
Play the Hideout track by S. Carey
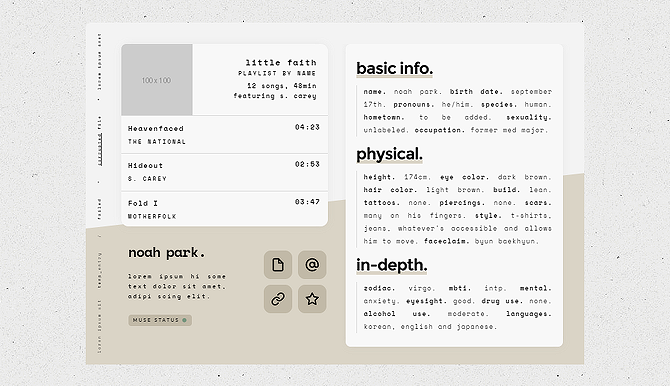point(224,172)
